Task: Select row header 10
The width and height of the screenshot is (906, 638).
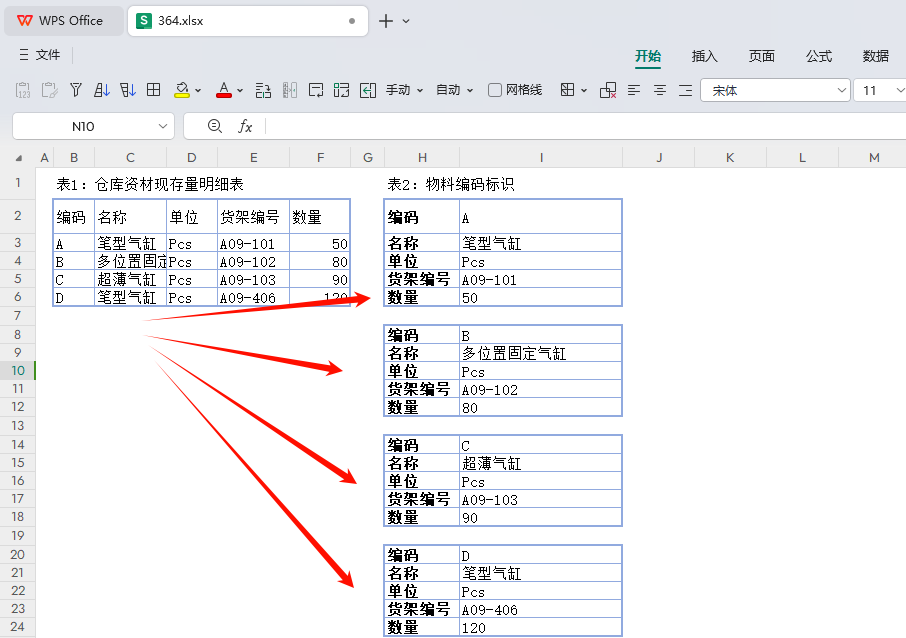Action: coord(18,370)
